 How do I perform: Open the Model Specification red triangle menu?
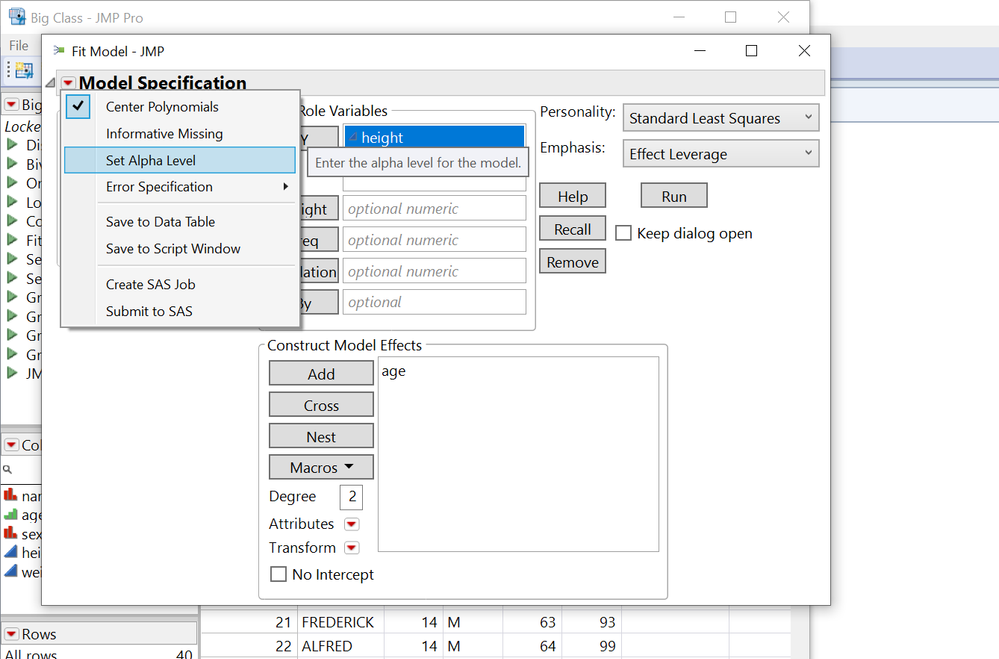pos(68,83)
